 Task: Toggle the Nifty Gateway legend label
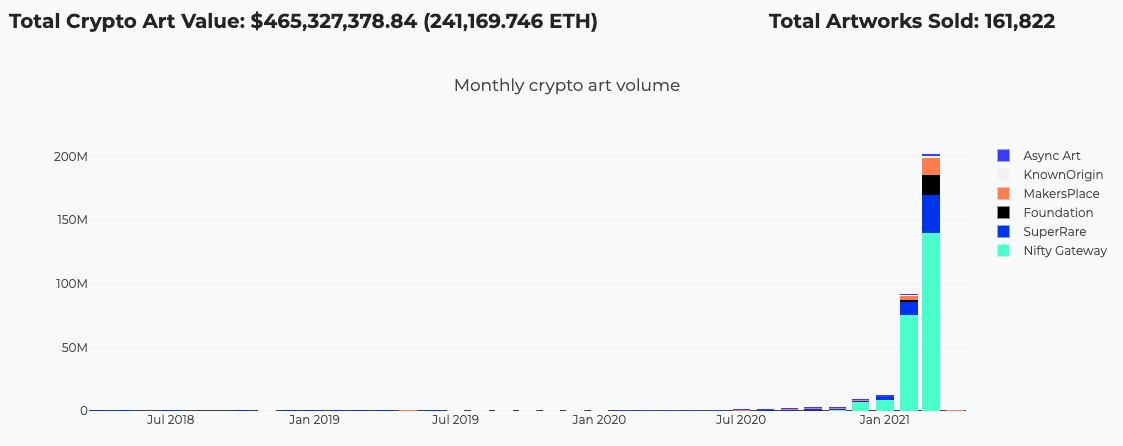[x=1065, y=251]
